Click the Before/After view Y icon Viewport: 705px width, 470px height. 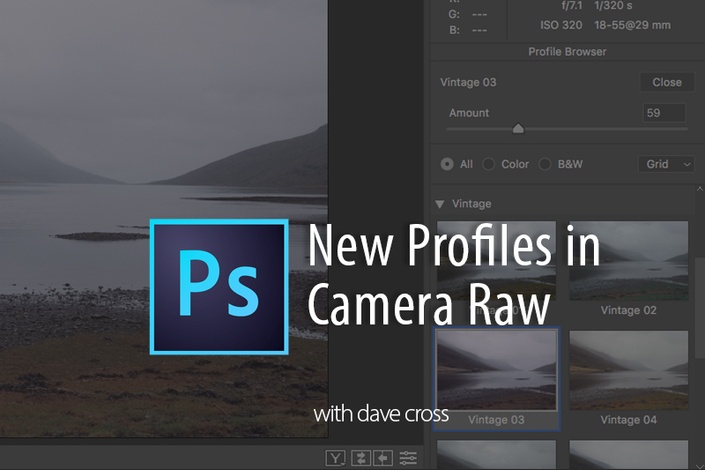(x=335, y=458)
